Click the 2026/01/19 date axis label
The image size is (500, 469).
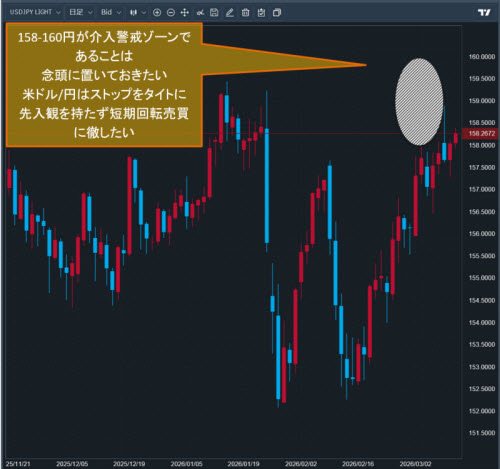click(243, 464)
